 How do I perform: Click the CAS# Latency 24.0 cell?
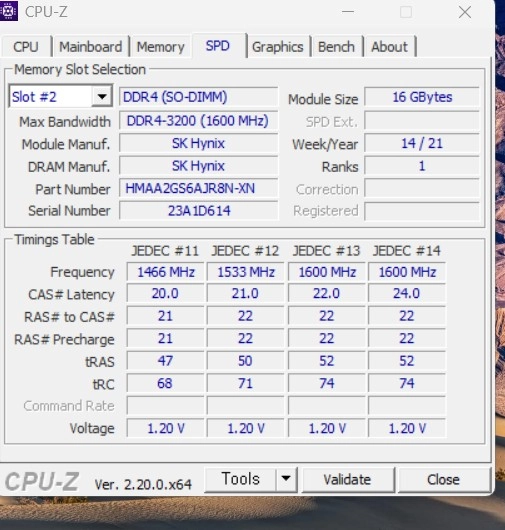(x=407, y=293)
